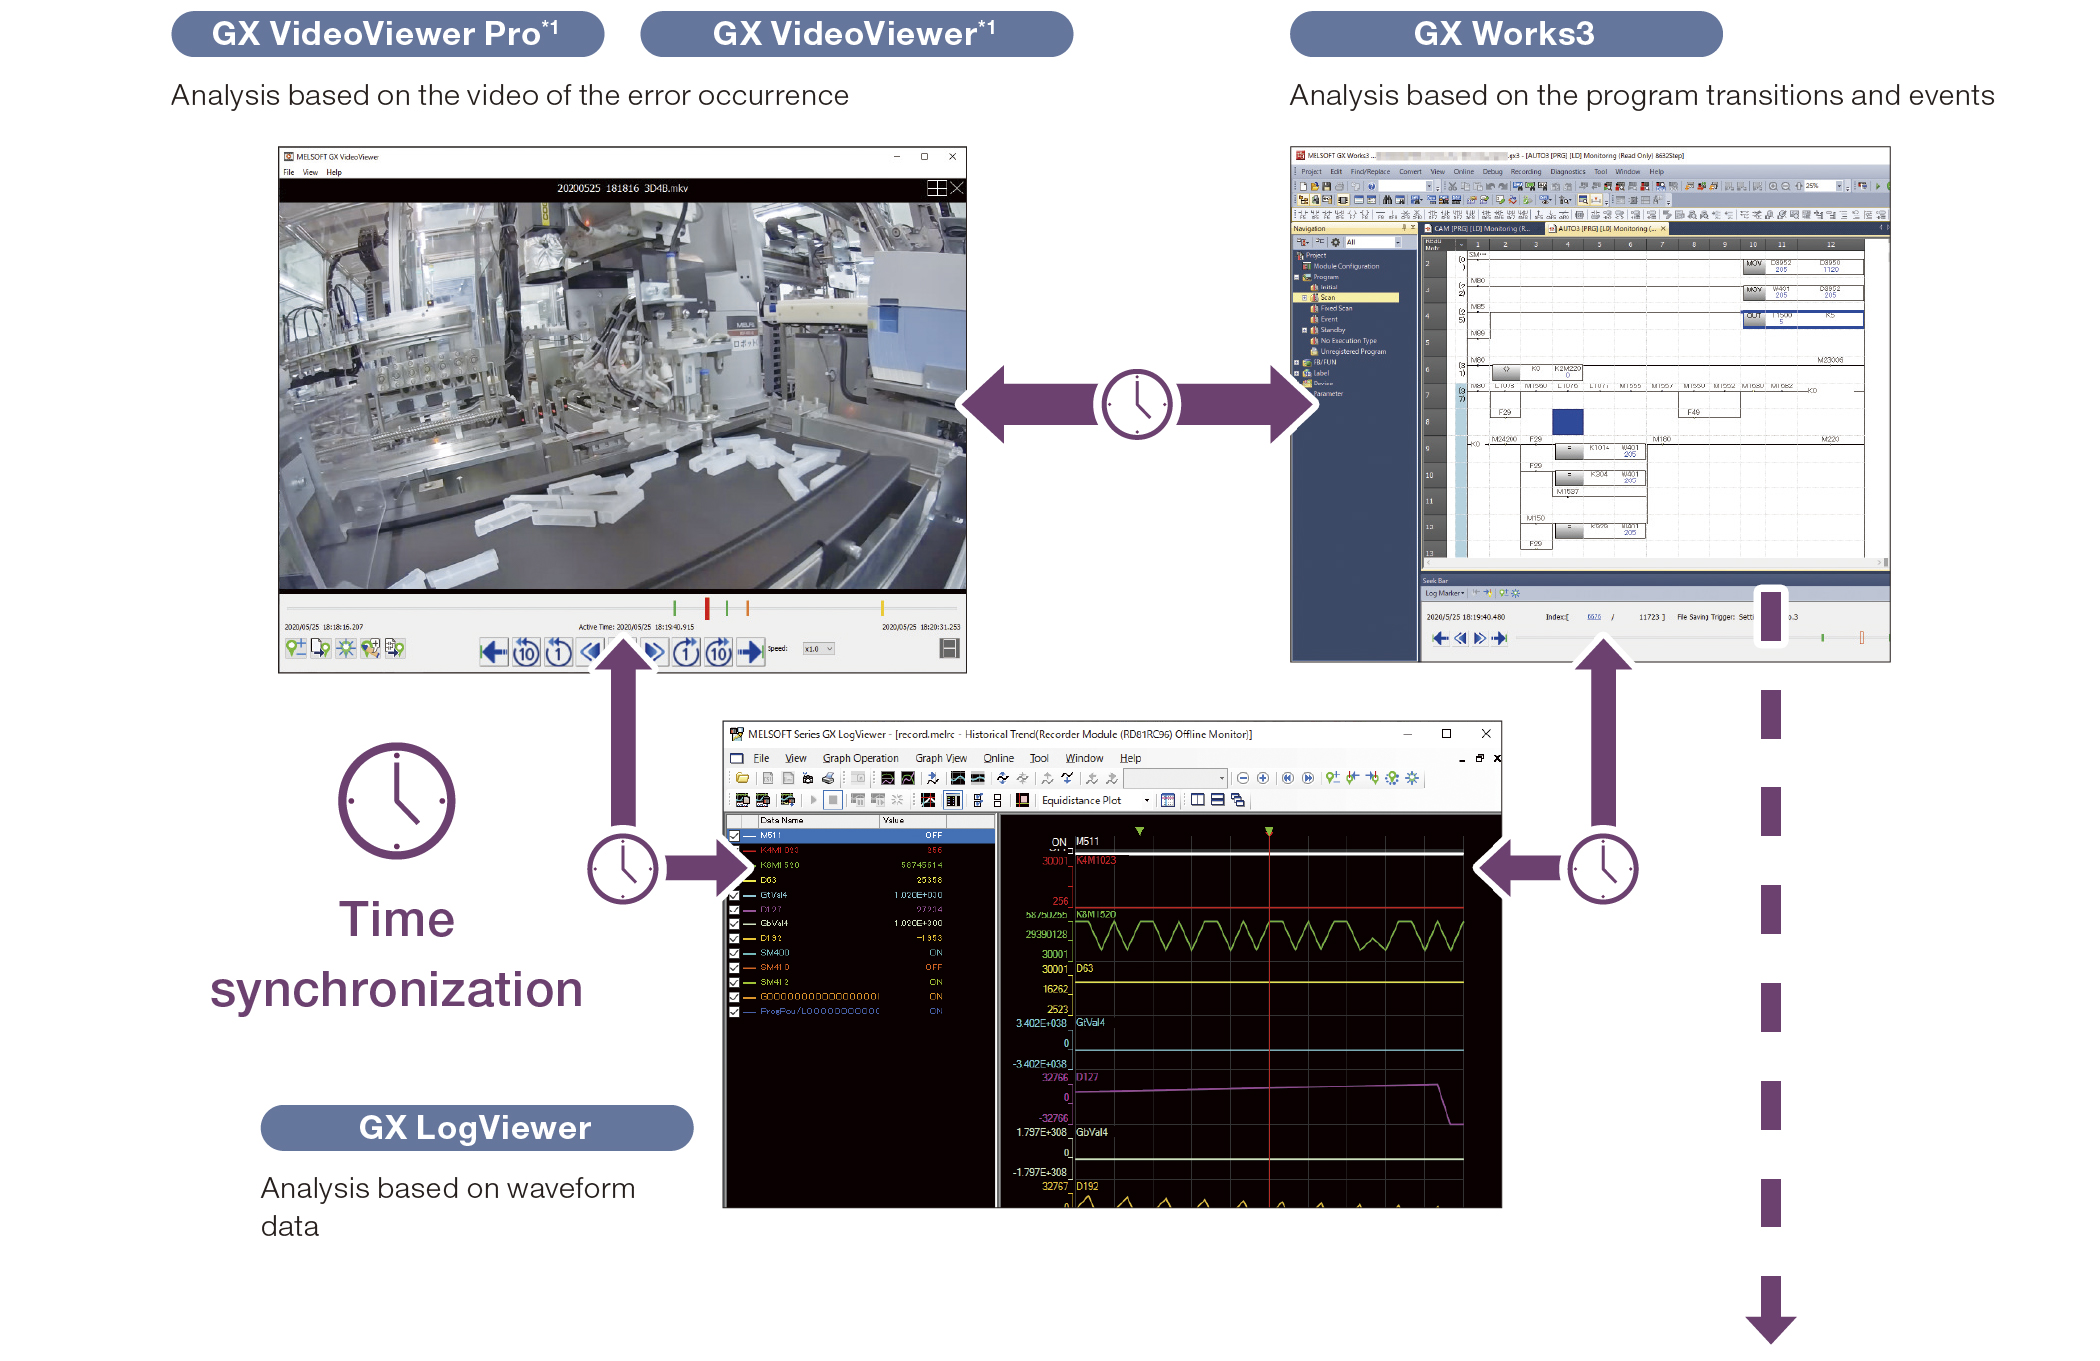Open the Online menu in LogViewer

click(x=998, y=758)
